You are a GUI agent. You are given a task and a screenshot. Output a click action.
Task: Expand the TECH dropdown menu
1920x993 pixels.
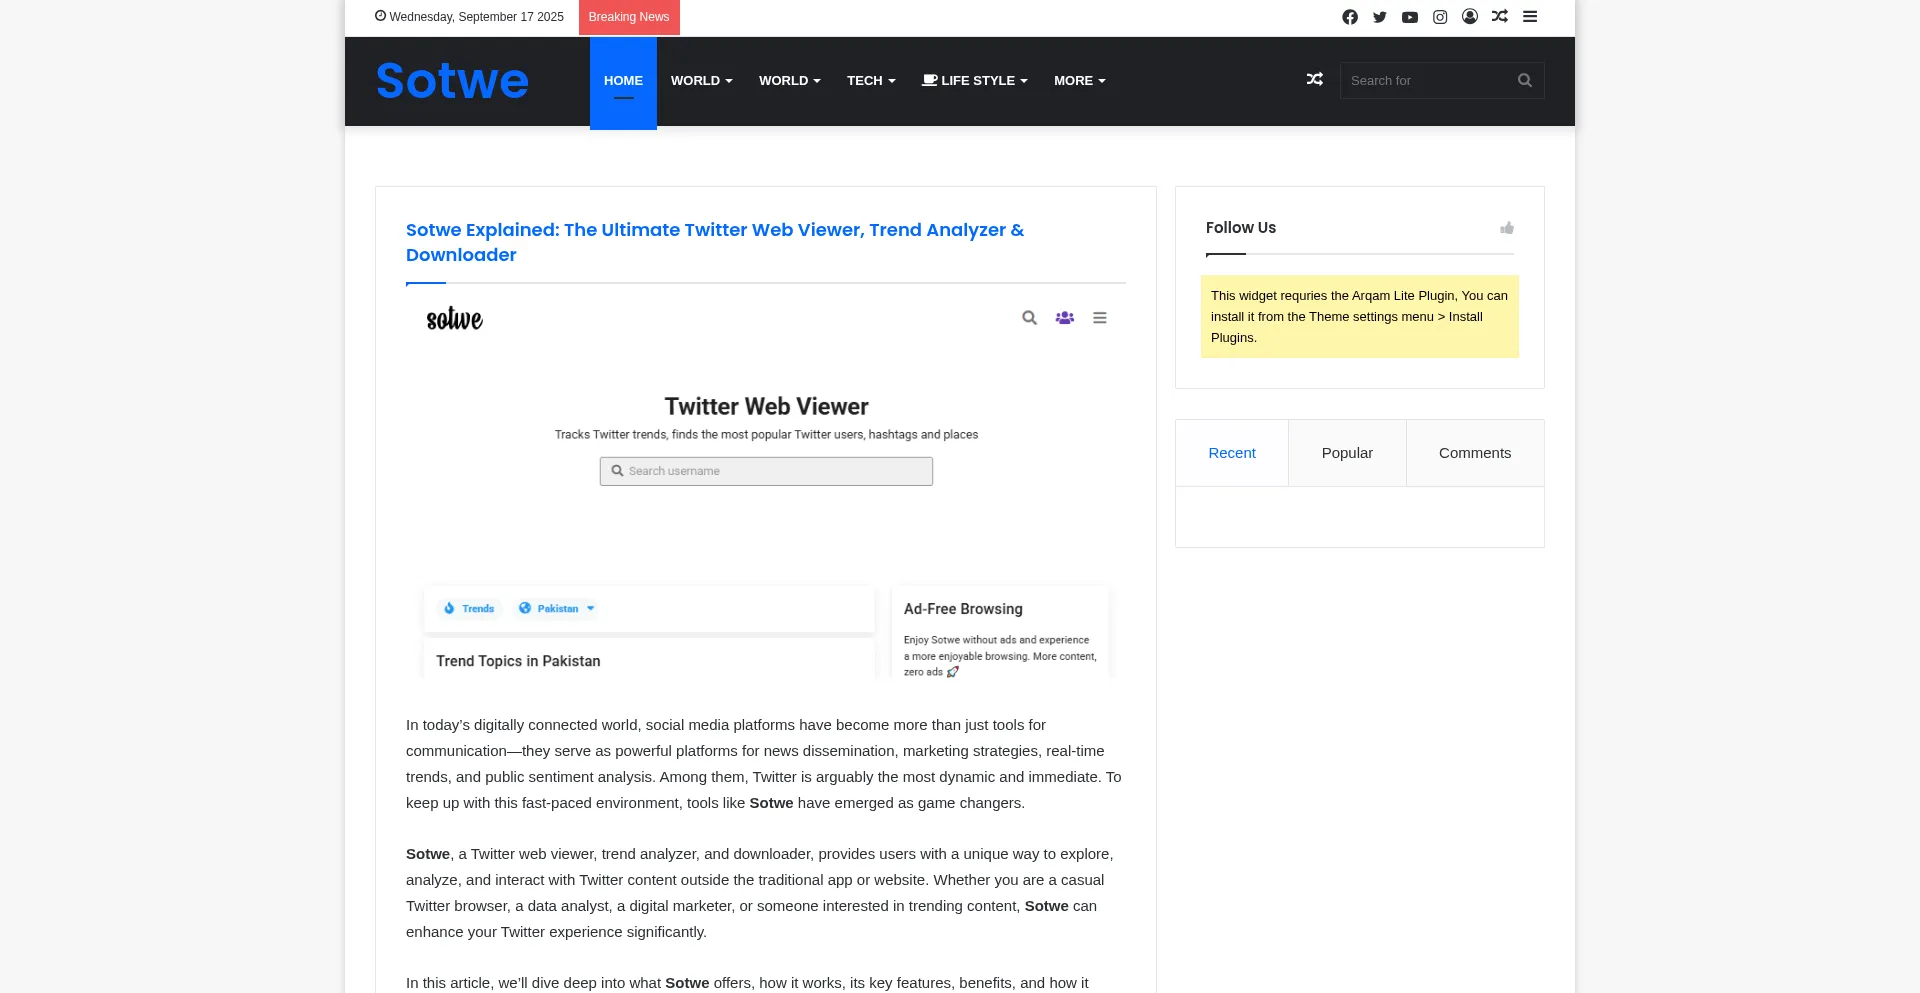871,81
